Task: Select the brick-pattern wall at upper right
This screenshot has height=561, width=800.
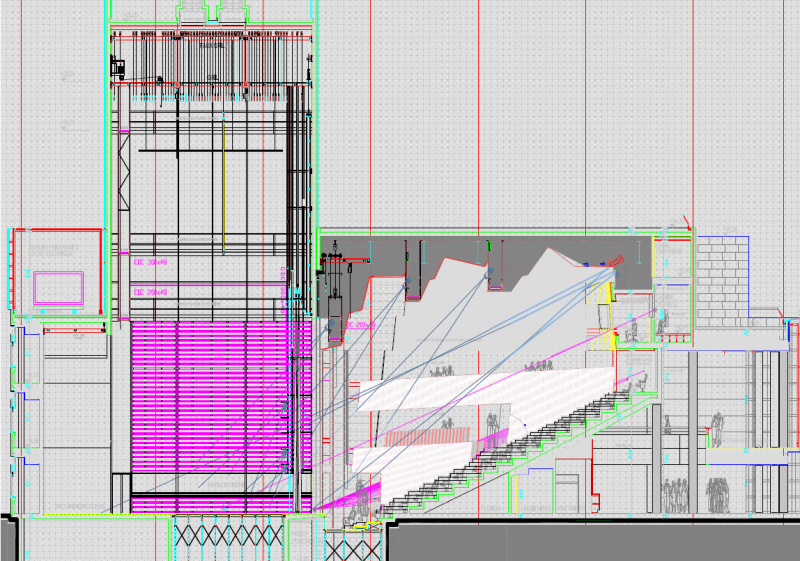Action: click(722, 280)
